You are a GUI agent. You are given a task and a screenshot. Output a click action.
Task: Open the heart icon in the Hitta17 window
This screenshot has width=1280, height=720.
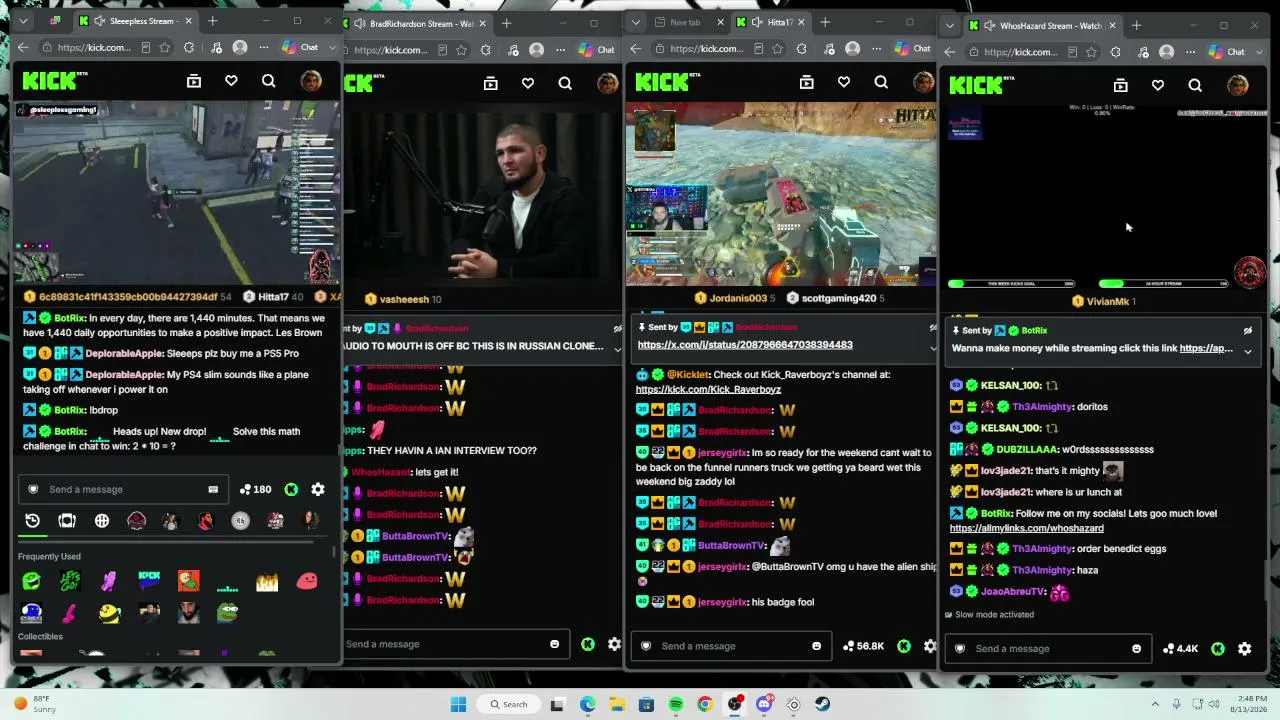[x=844, y=83]
